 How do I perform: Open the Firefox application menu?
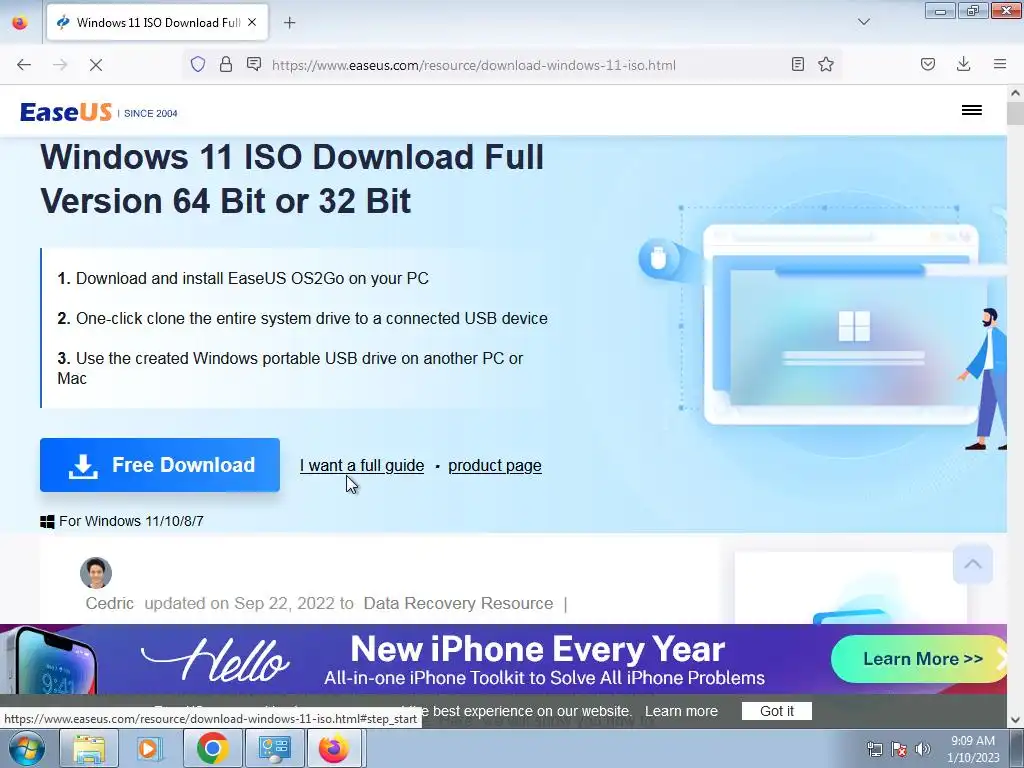(1000, 64)
